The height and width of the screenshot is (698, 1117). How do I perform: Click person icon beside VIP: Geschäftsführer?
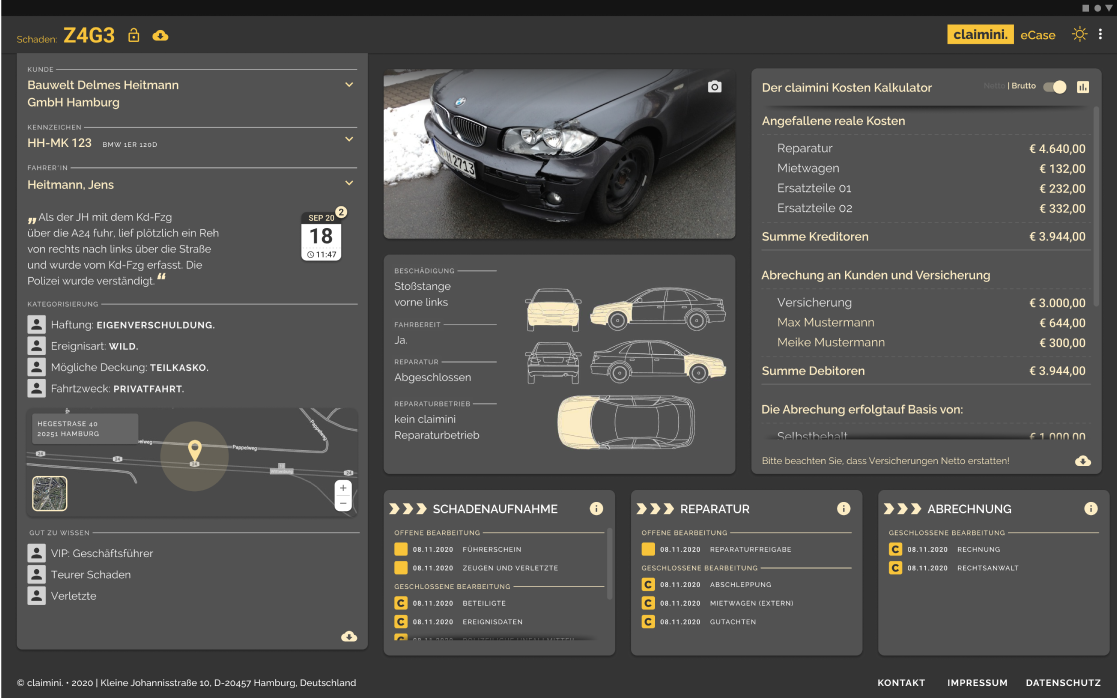pyautogui.click(x=36, y=553)
